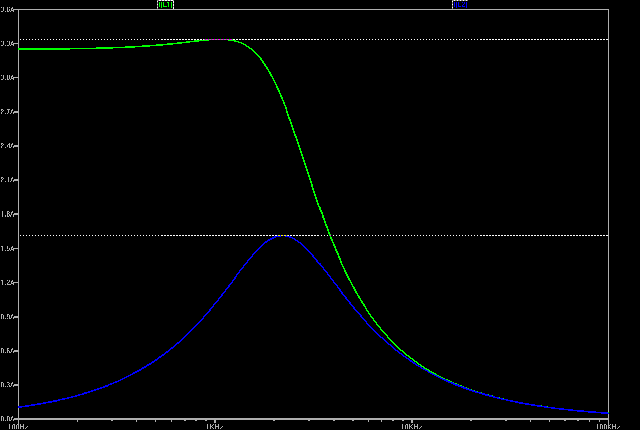Click the blue trace label at top

tap(461, 5)
